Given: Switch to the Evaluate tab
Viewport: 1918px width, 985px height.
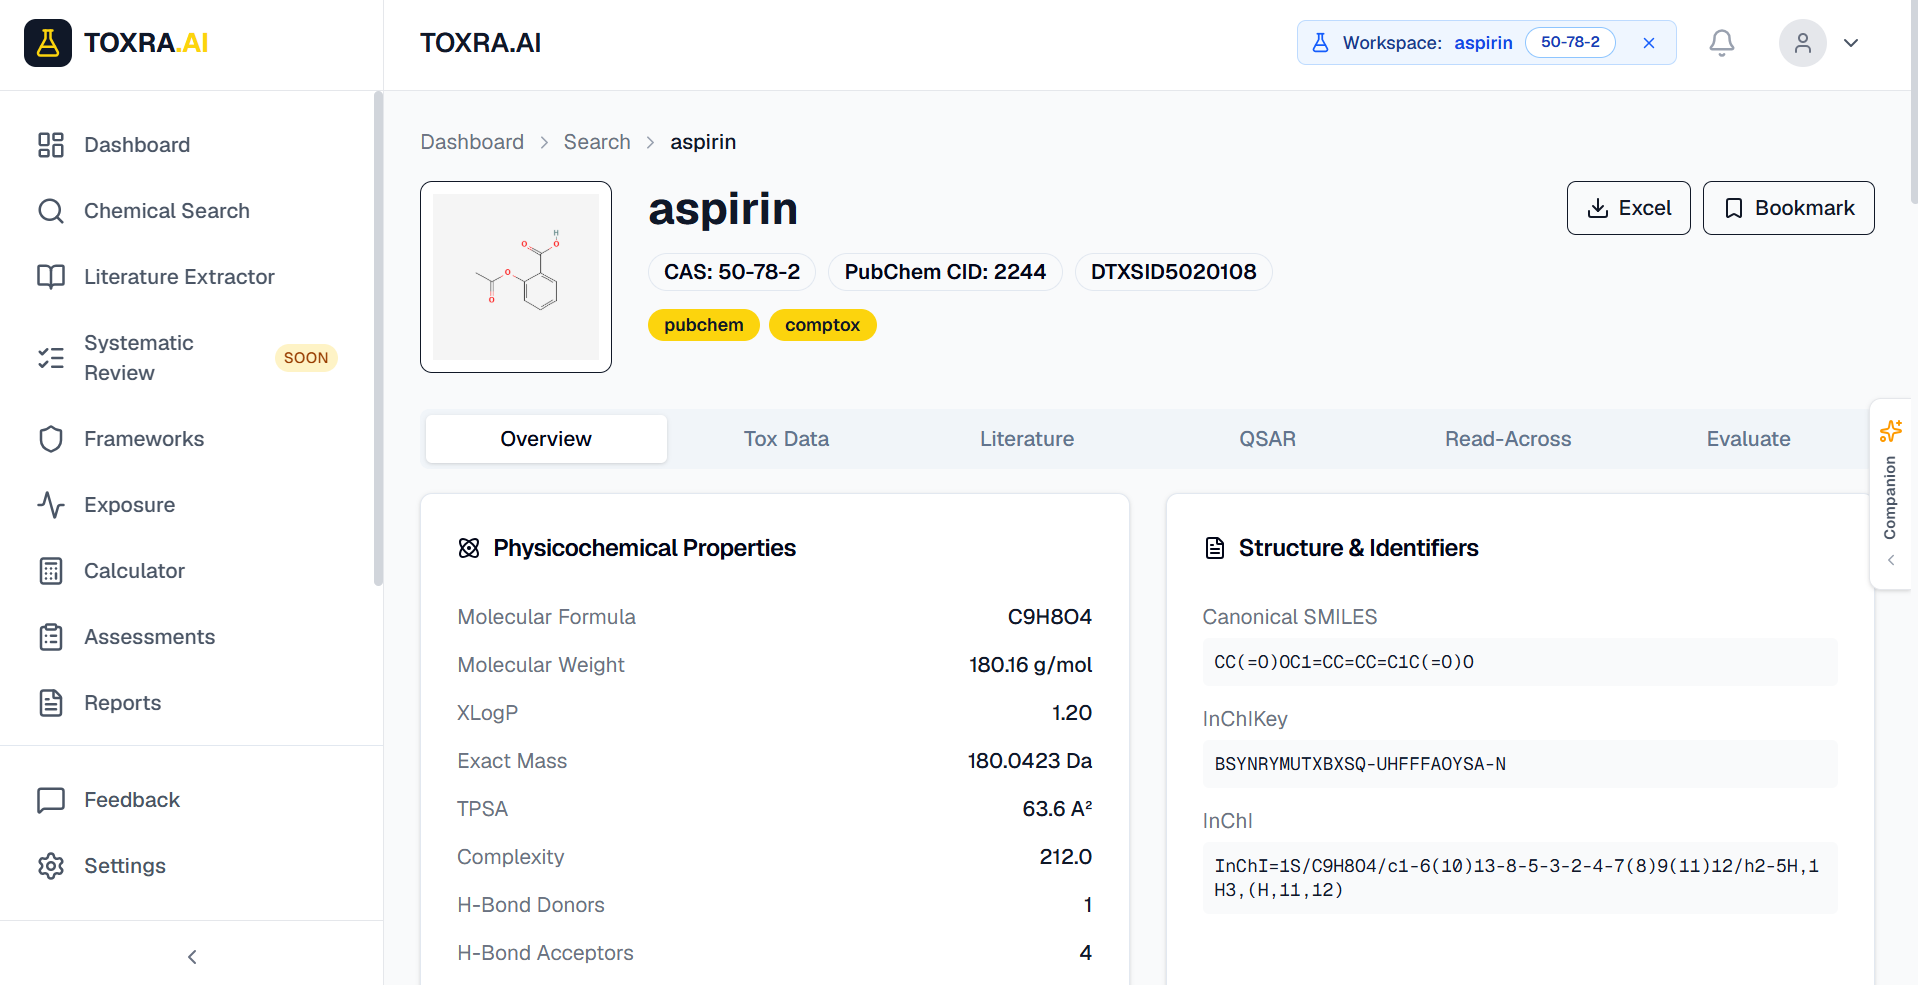Looking at the screenshot, I should click(1748, 439).
